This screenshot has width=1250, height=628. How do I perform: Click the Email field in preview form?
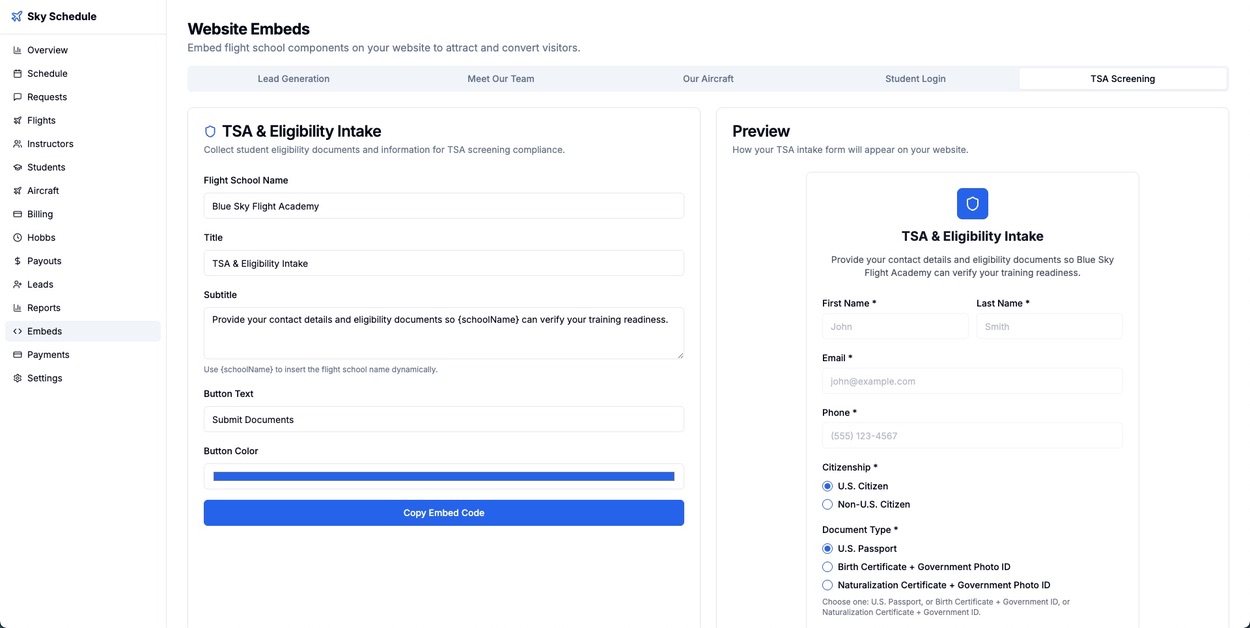(x=972, y=381)
